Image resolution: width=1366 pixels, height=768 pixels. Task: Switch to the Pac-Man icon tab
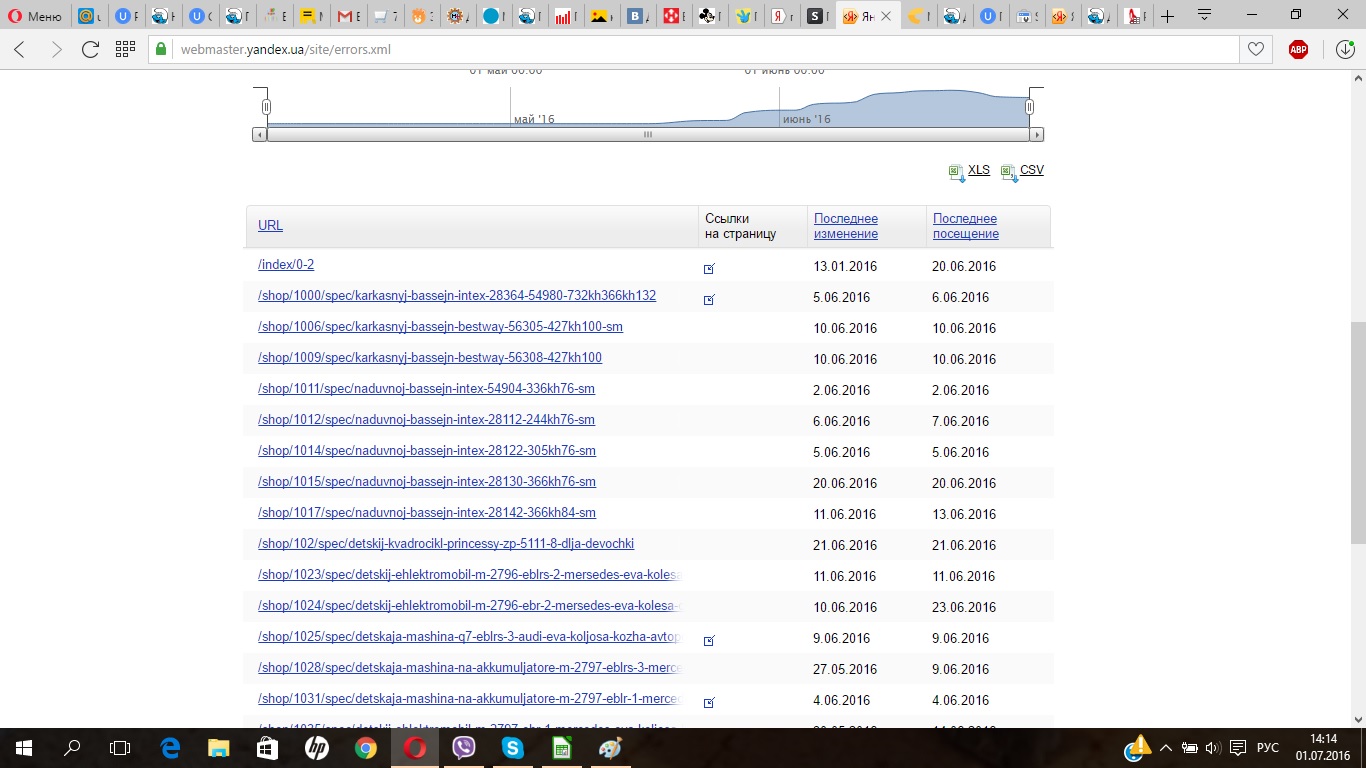point(917,16)
